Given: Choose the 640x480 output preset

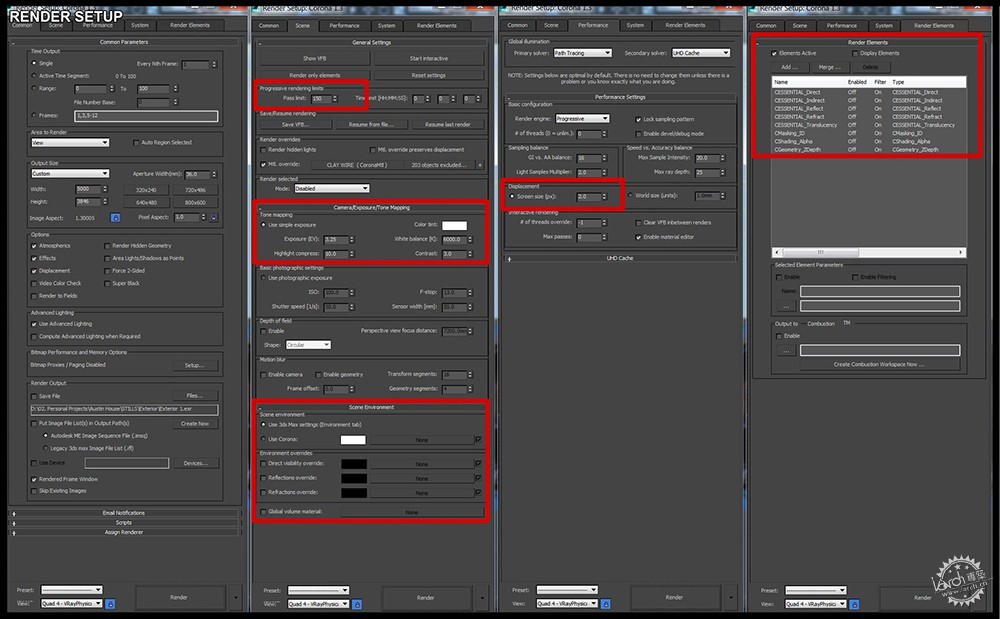Looking at the screenshot, I should [146, 203].
